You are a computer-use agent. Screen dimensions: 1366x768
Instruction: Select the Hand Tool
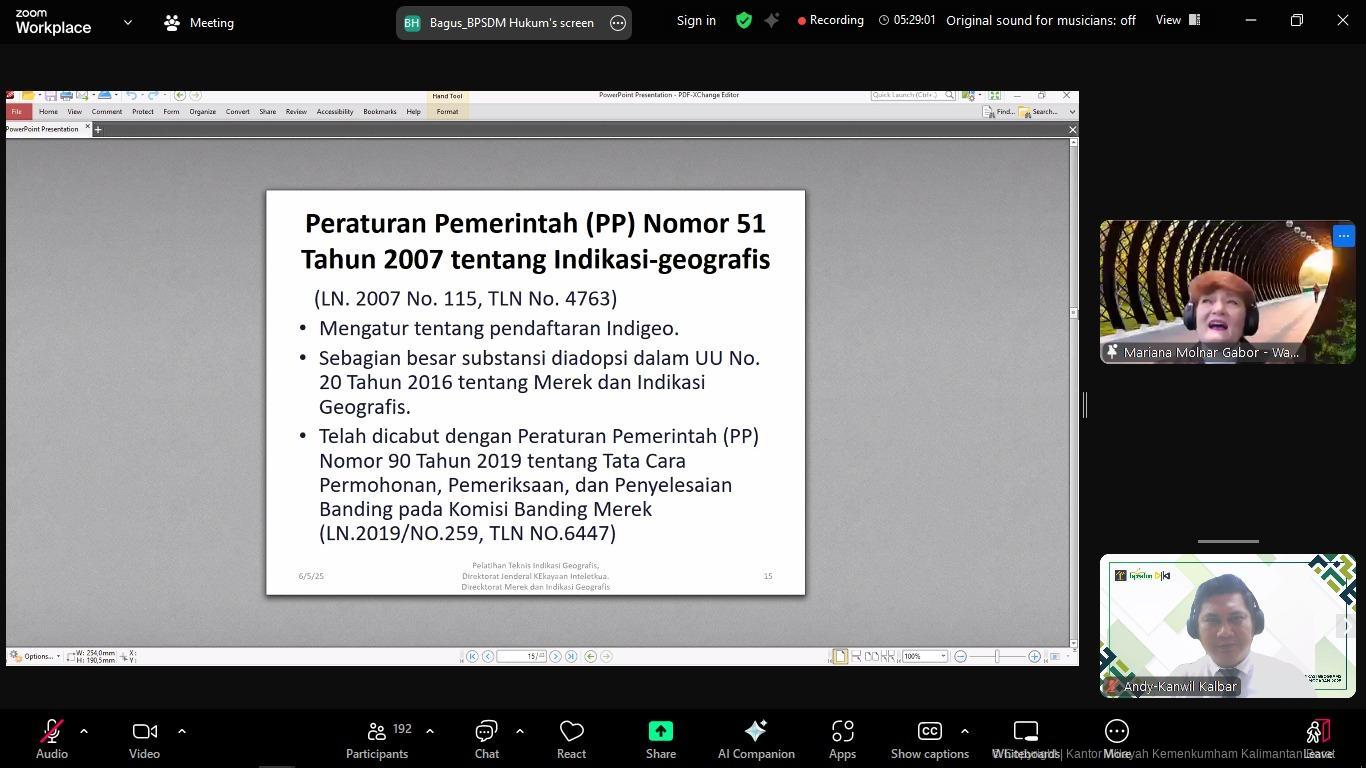pyautogui.click(x=446, y=95)
